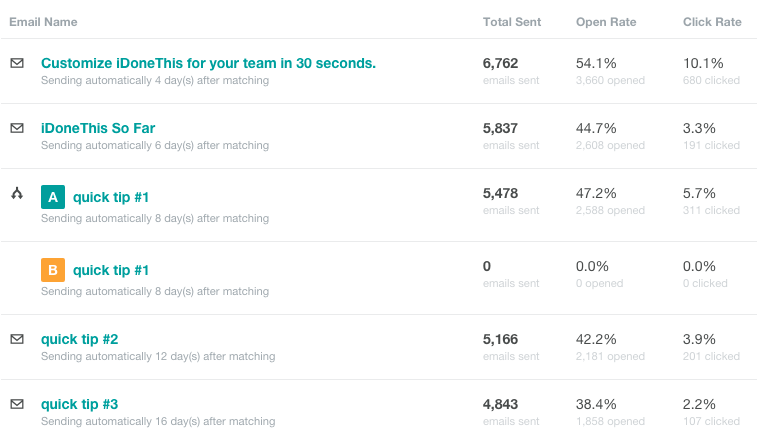The image size is (757, 441).
Task: Click the A/B split test fork icon
Action: [17, 193]
